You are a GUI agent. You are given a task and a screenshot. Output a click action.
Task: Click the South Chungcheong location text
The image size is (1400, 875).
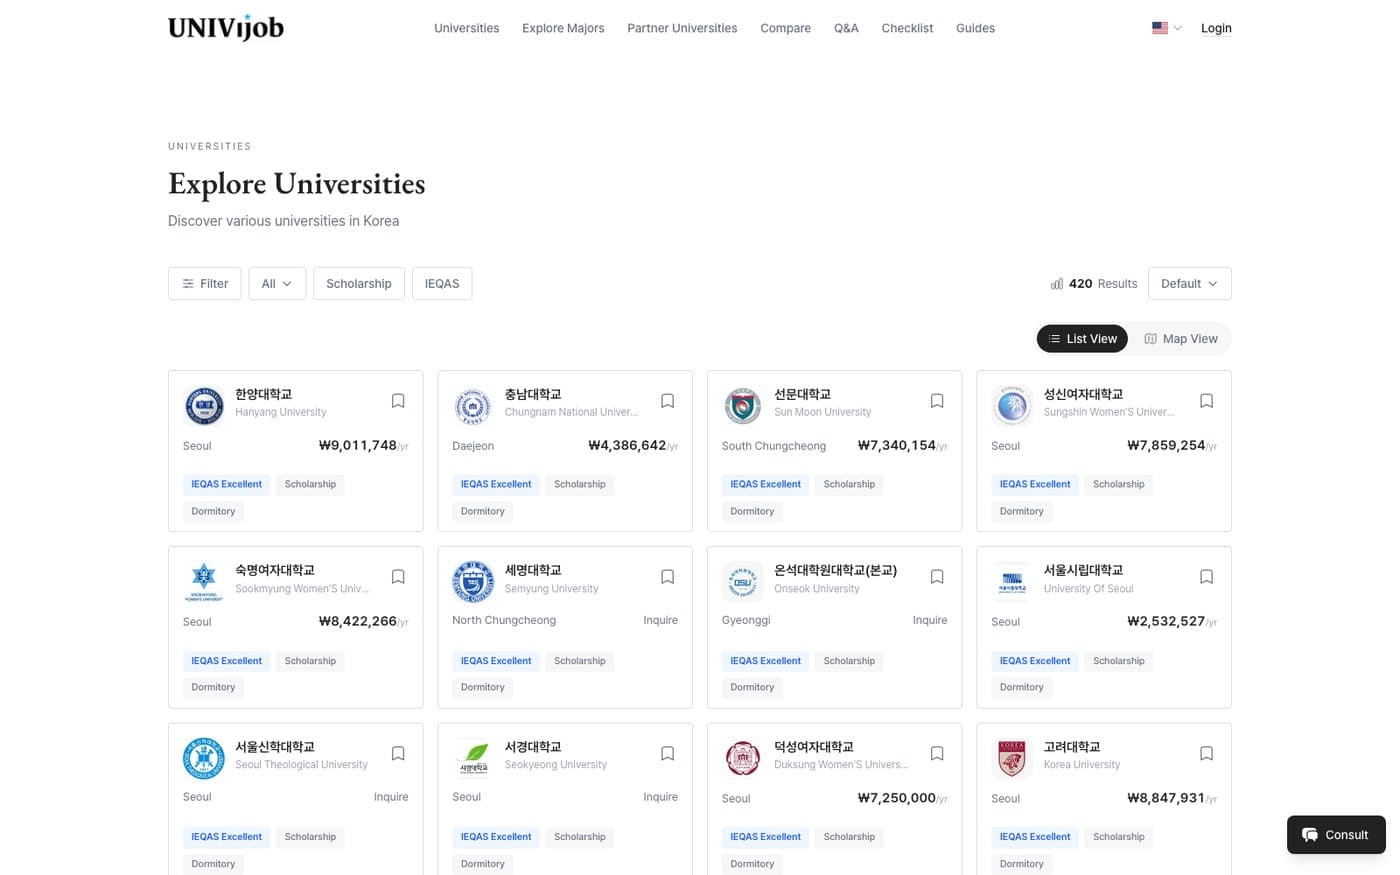click(x=774, y=446)
